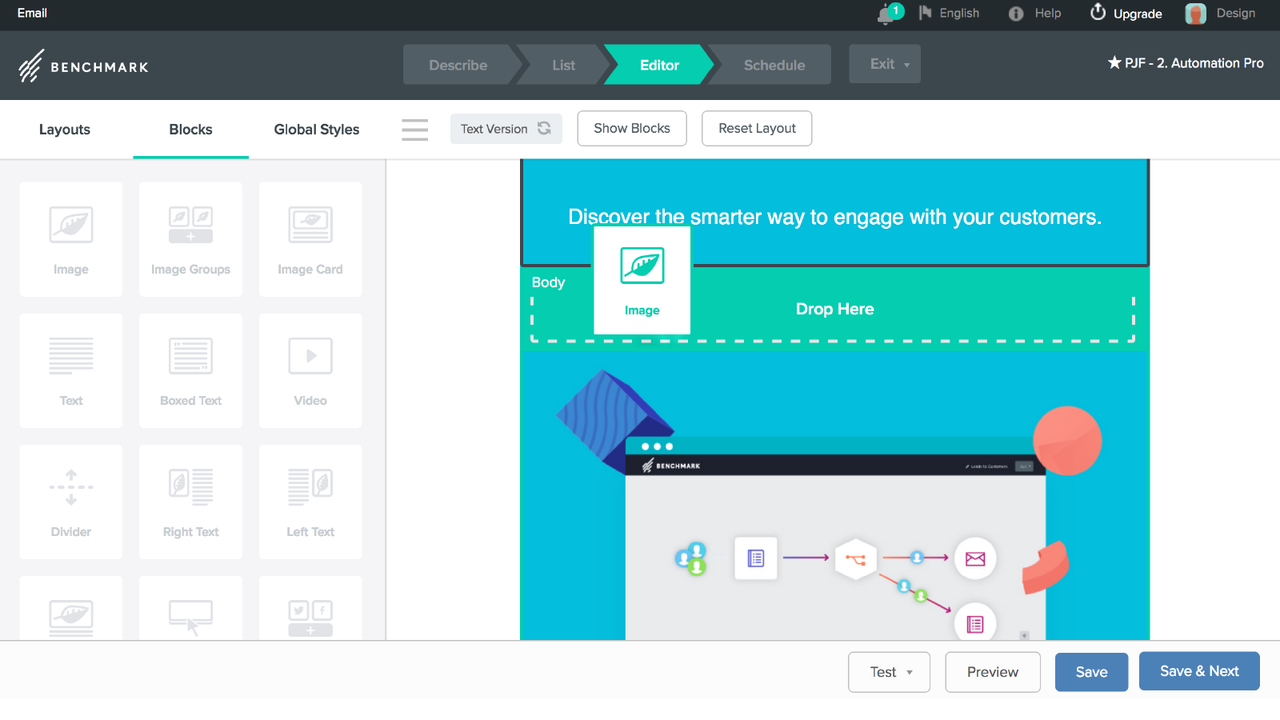Open notifications via the bell icon
This screenshot has width=1280, height=720.
[886, 15]
